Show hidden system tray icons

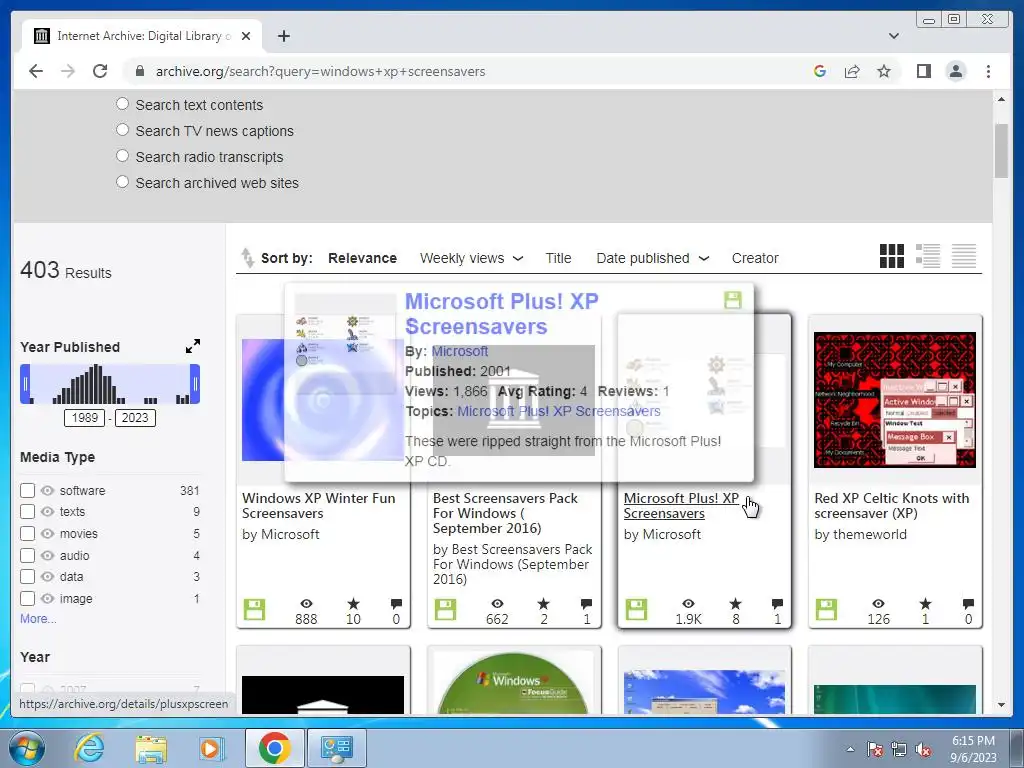click(x=850, y=749)
